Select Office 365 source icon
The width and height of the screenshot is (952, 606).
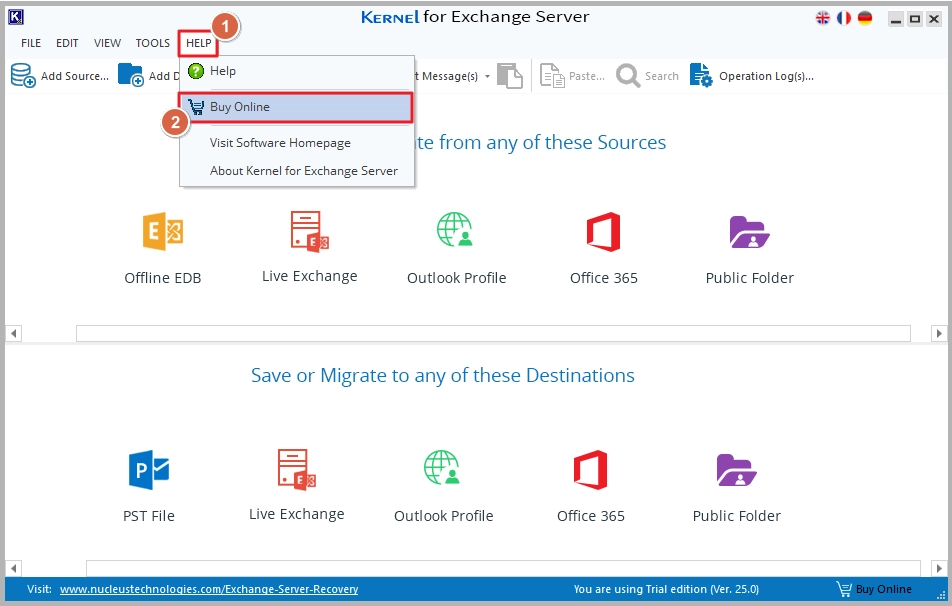(x=604, y=231)
